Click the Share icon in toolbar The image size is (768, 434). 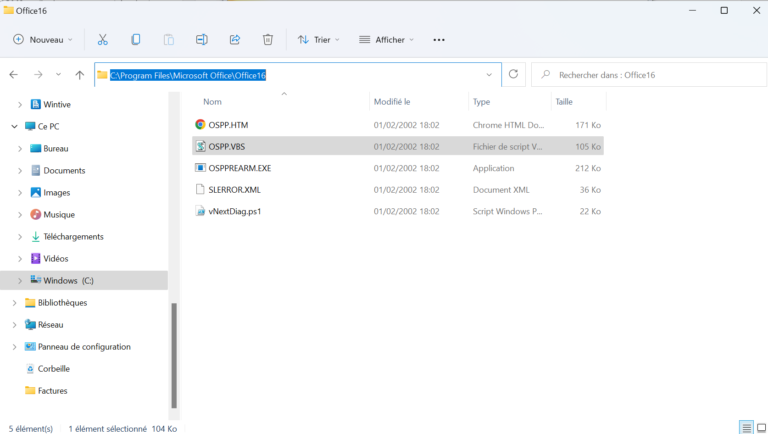pos(235,40)
